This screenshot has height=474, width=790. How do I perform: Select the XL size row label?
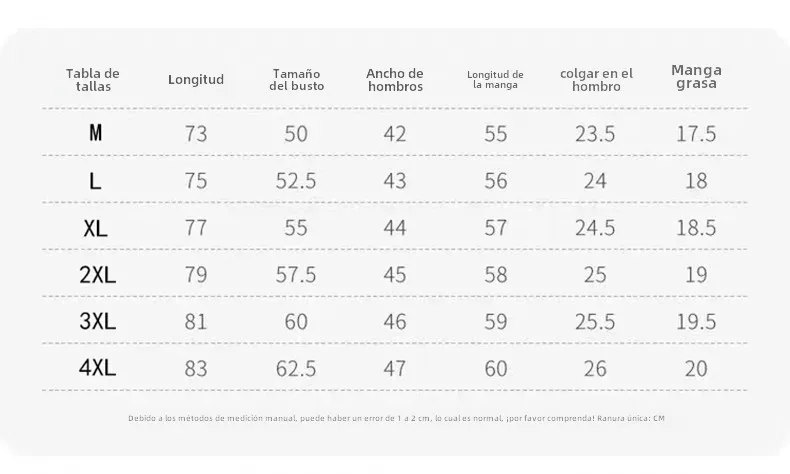tap(96, 228)
